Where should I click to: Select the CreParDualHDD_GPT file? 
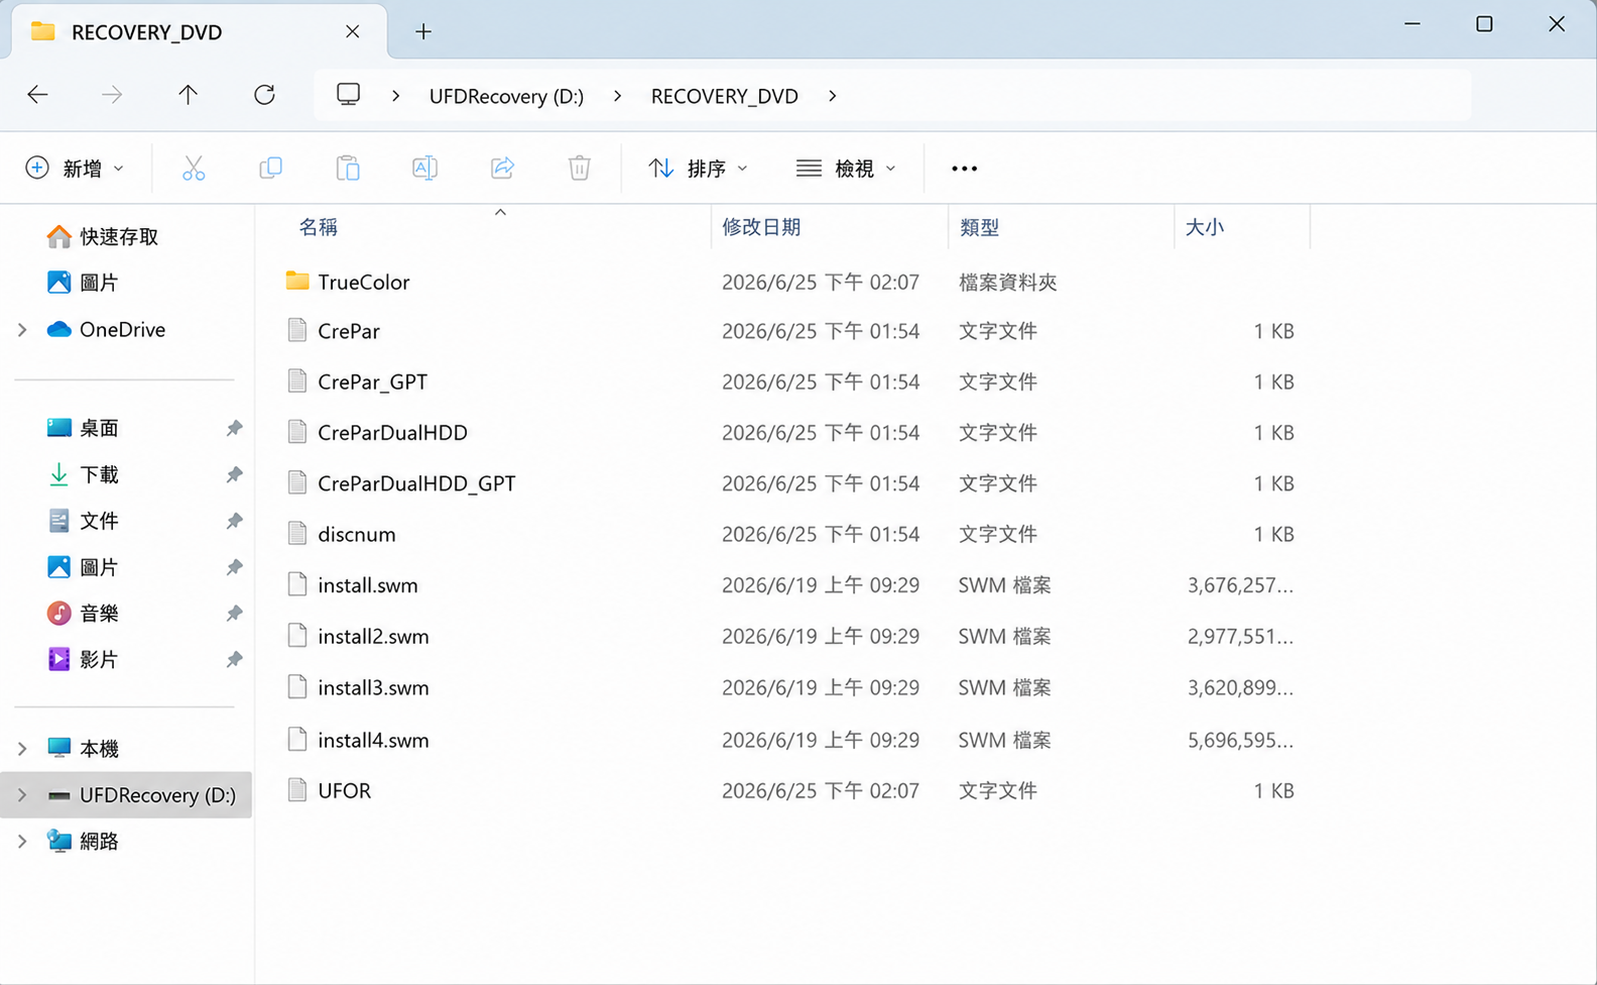(x=416, y=484)
